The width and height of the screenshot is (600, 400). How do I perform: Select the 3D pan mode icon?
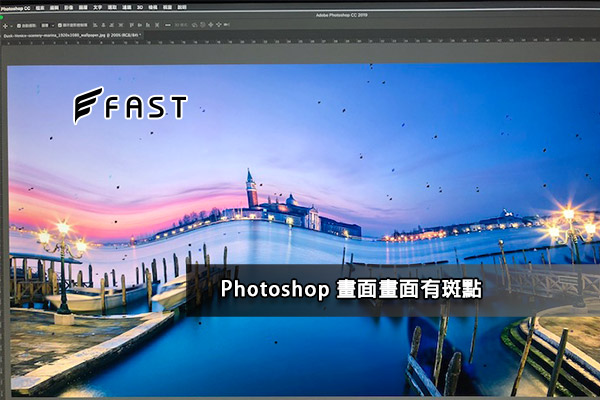[210, 25]
